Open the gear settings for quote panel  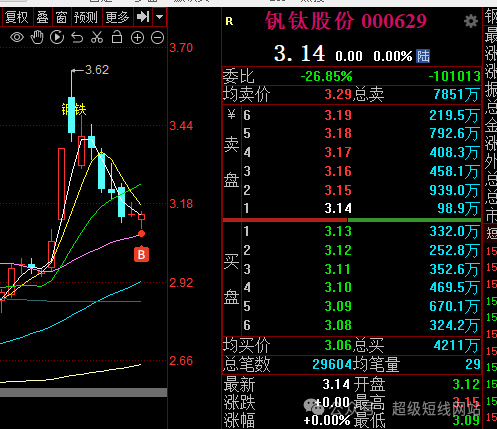pyautogui.click(x=470, y=22)
